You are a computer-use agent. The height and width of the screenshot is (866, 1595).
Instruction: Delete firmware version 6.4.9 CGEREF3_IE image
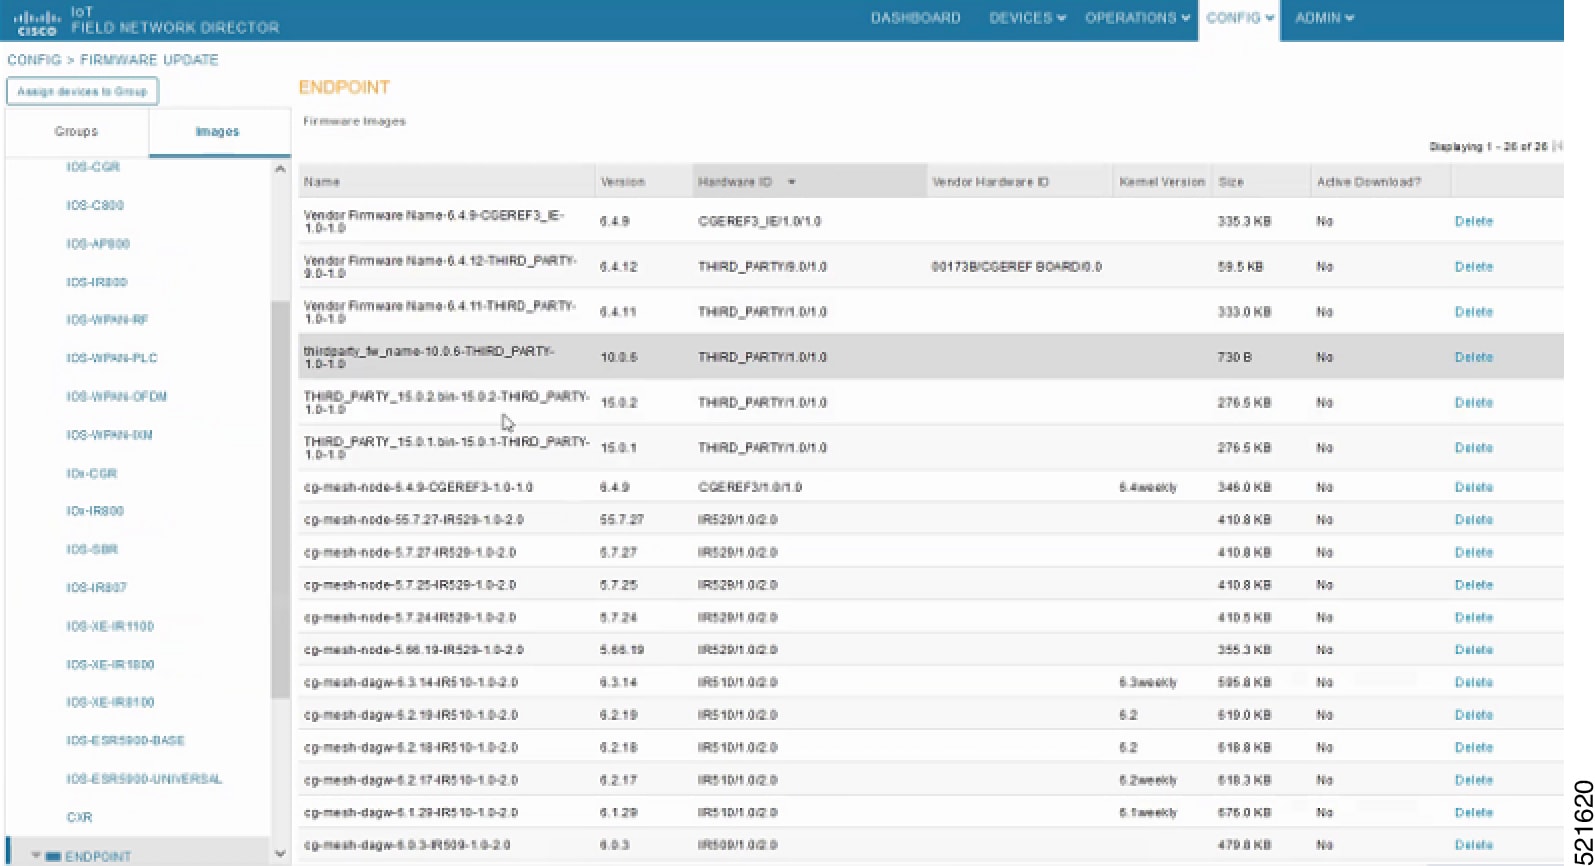(x=1473, y=221)
